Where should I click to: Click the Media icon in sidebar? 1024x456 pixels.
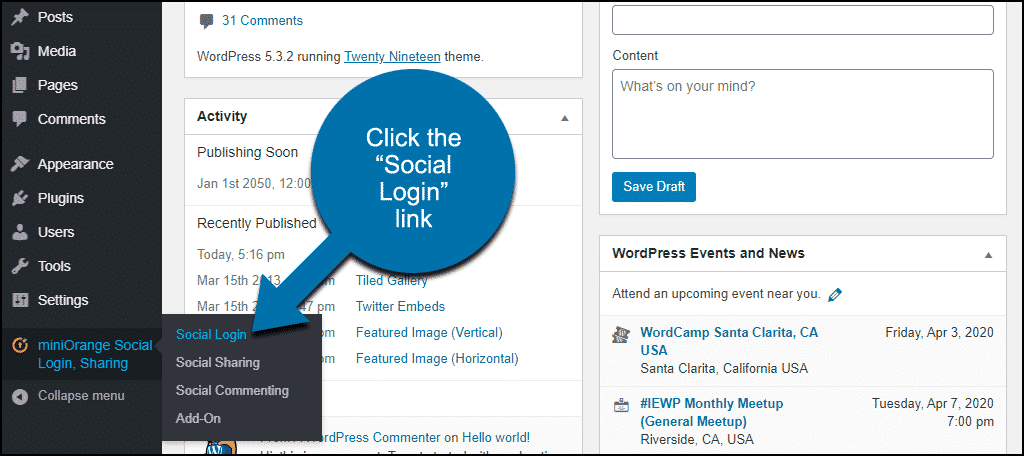[20, 51]
